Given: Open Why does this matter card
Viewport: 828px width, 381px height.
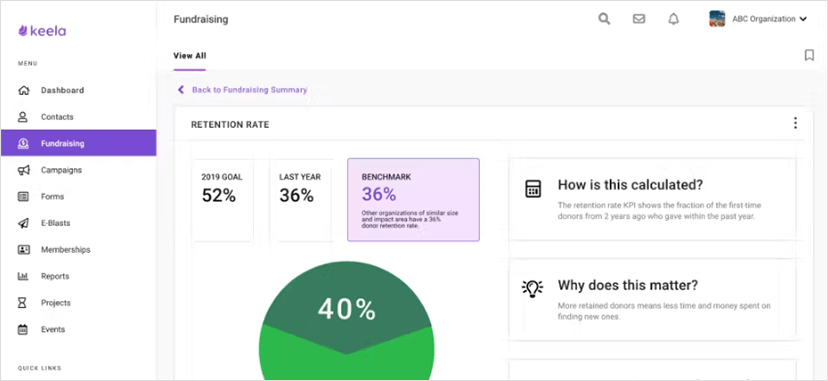Looking at the screenshot, I should pyautogui.click(x=652, y=300).
